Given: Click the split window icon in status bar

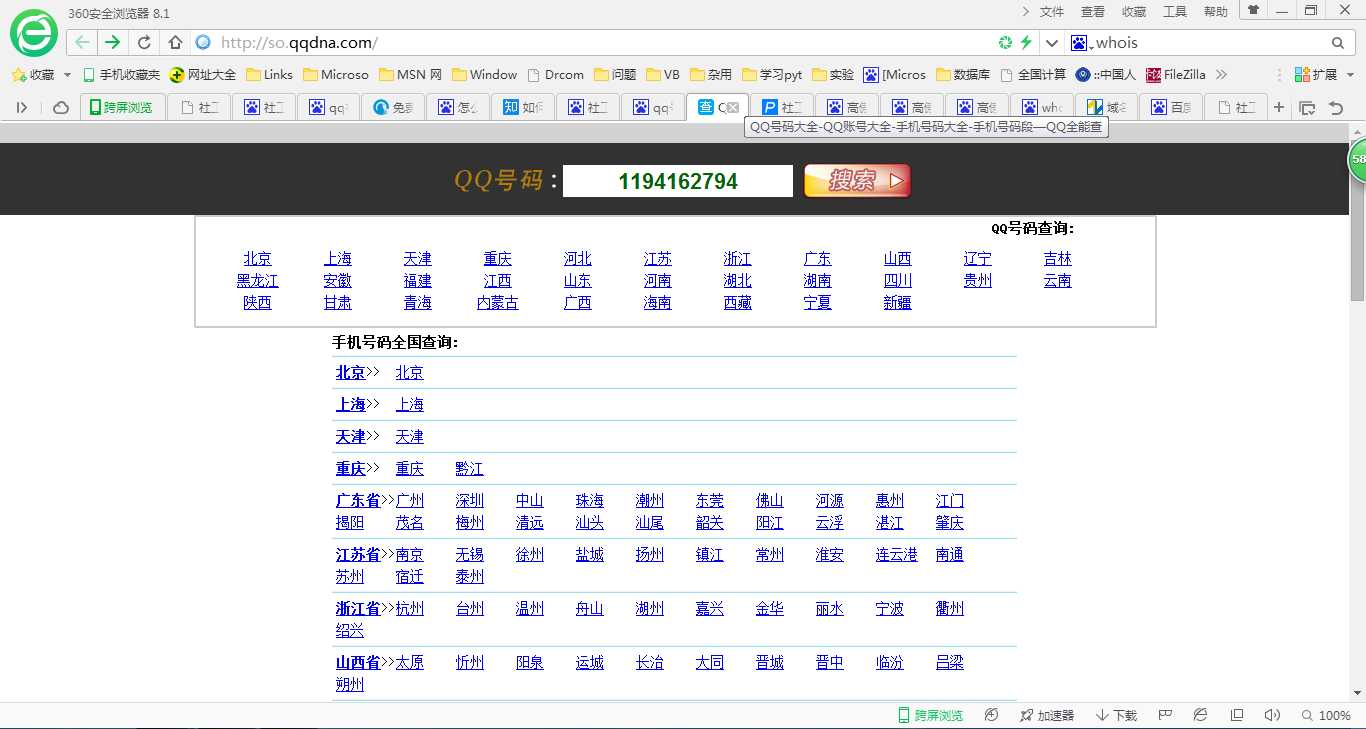Looking at the screenshot, I should click(x=1237, y=715).
